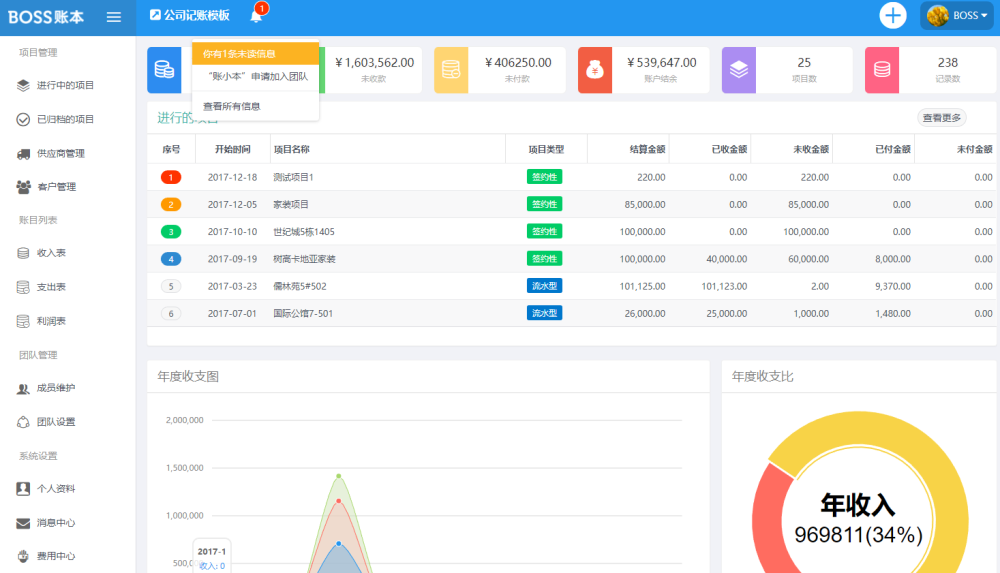Click the plus add button
Screen dimensions: 1000x573
pyautogui.click(x=892, y=15)
